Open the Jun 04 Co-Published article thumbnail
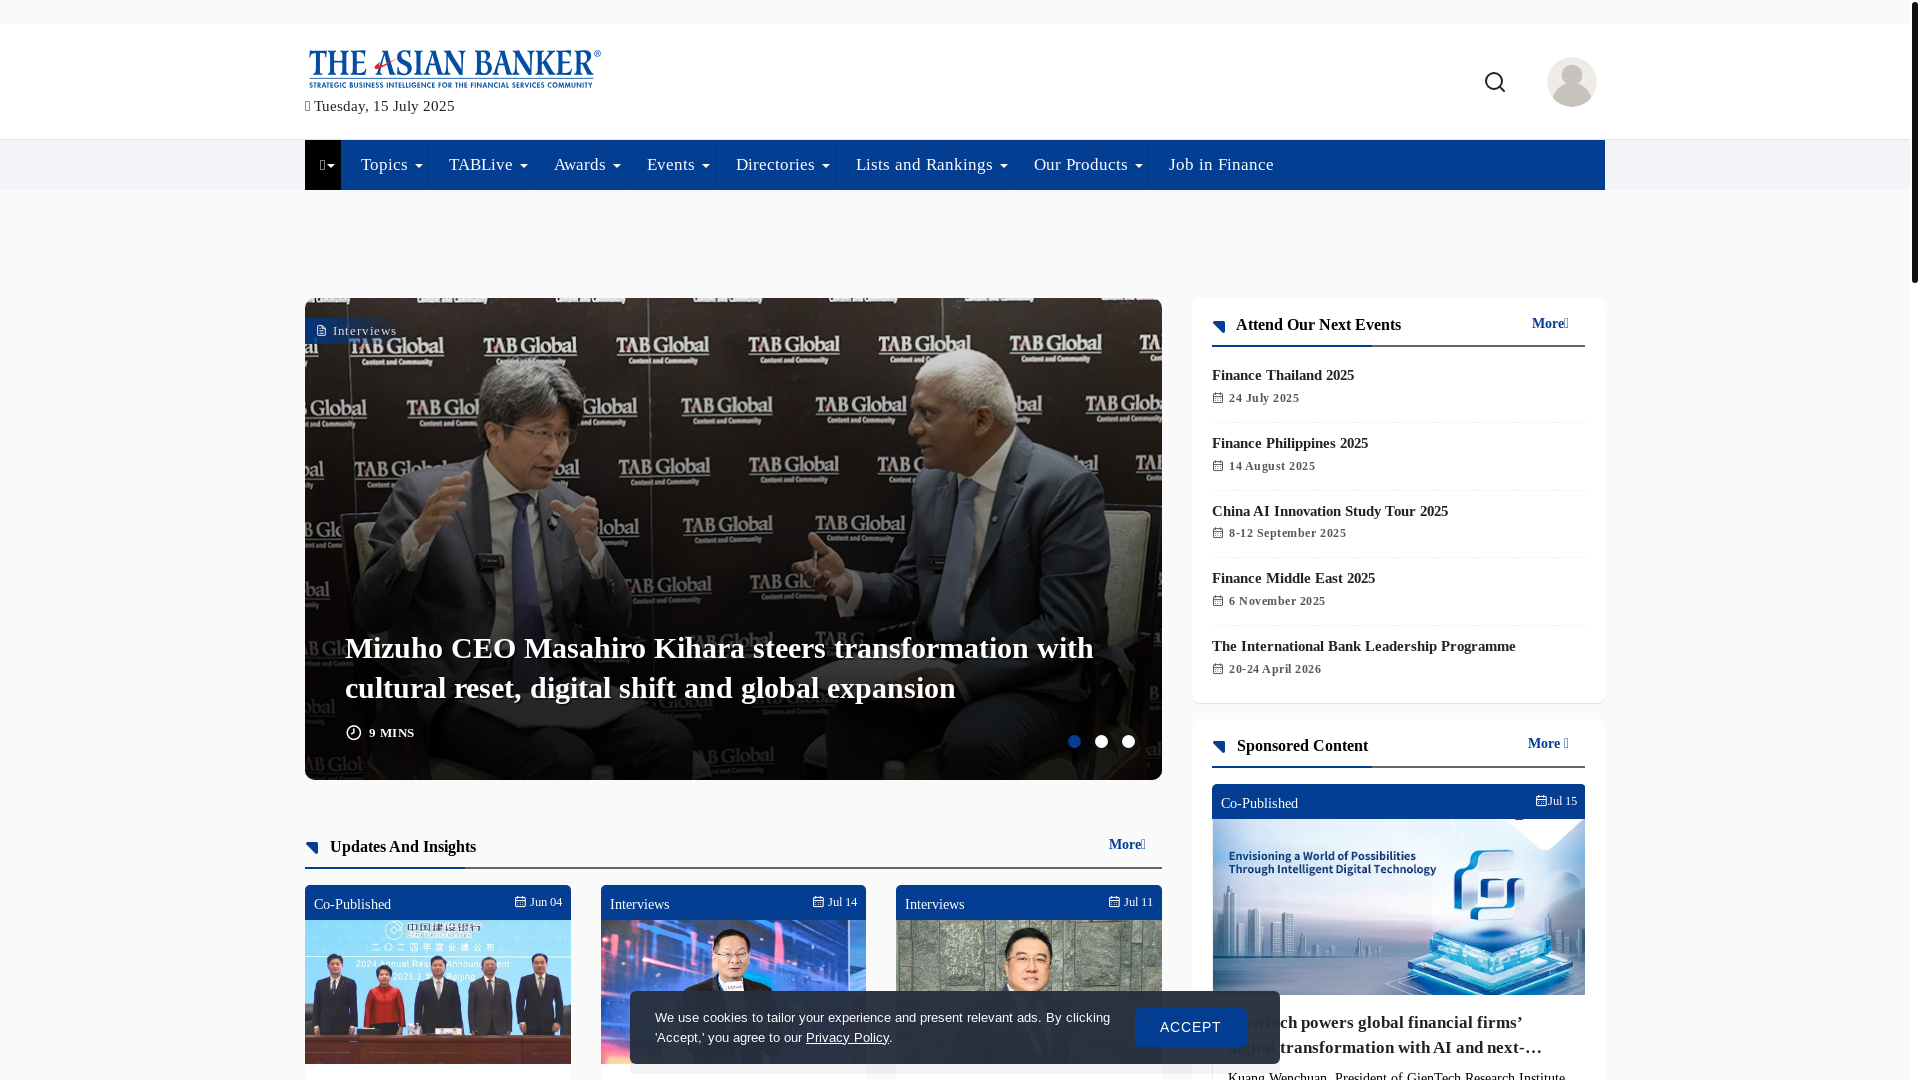This screenshot has height=1080, width=1920. coord(438,992)
